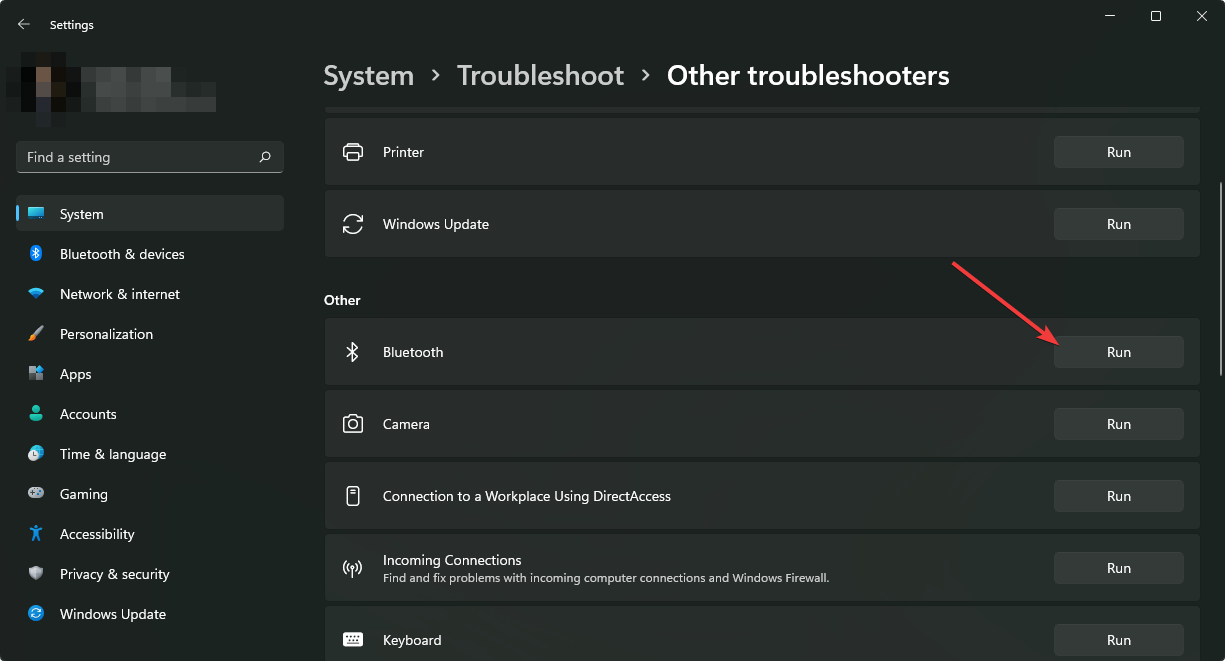Open Time & language settings

(150, 454)
